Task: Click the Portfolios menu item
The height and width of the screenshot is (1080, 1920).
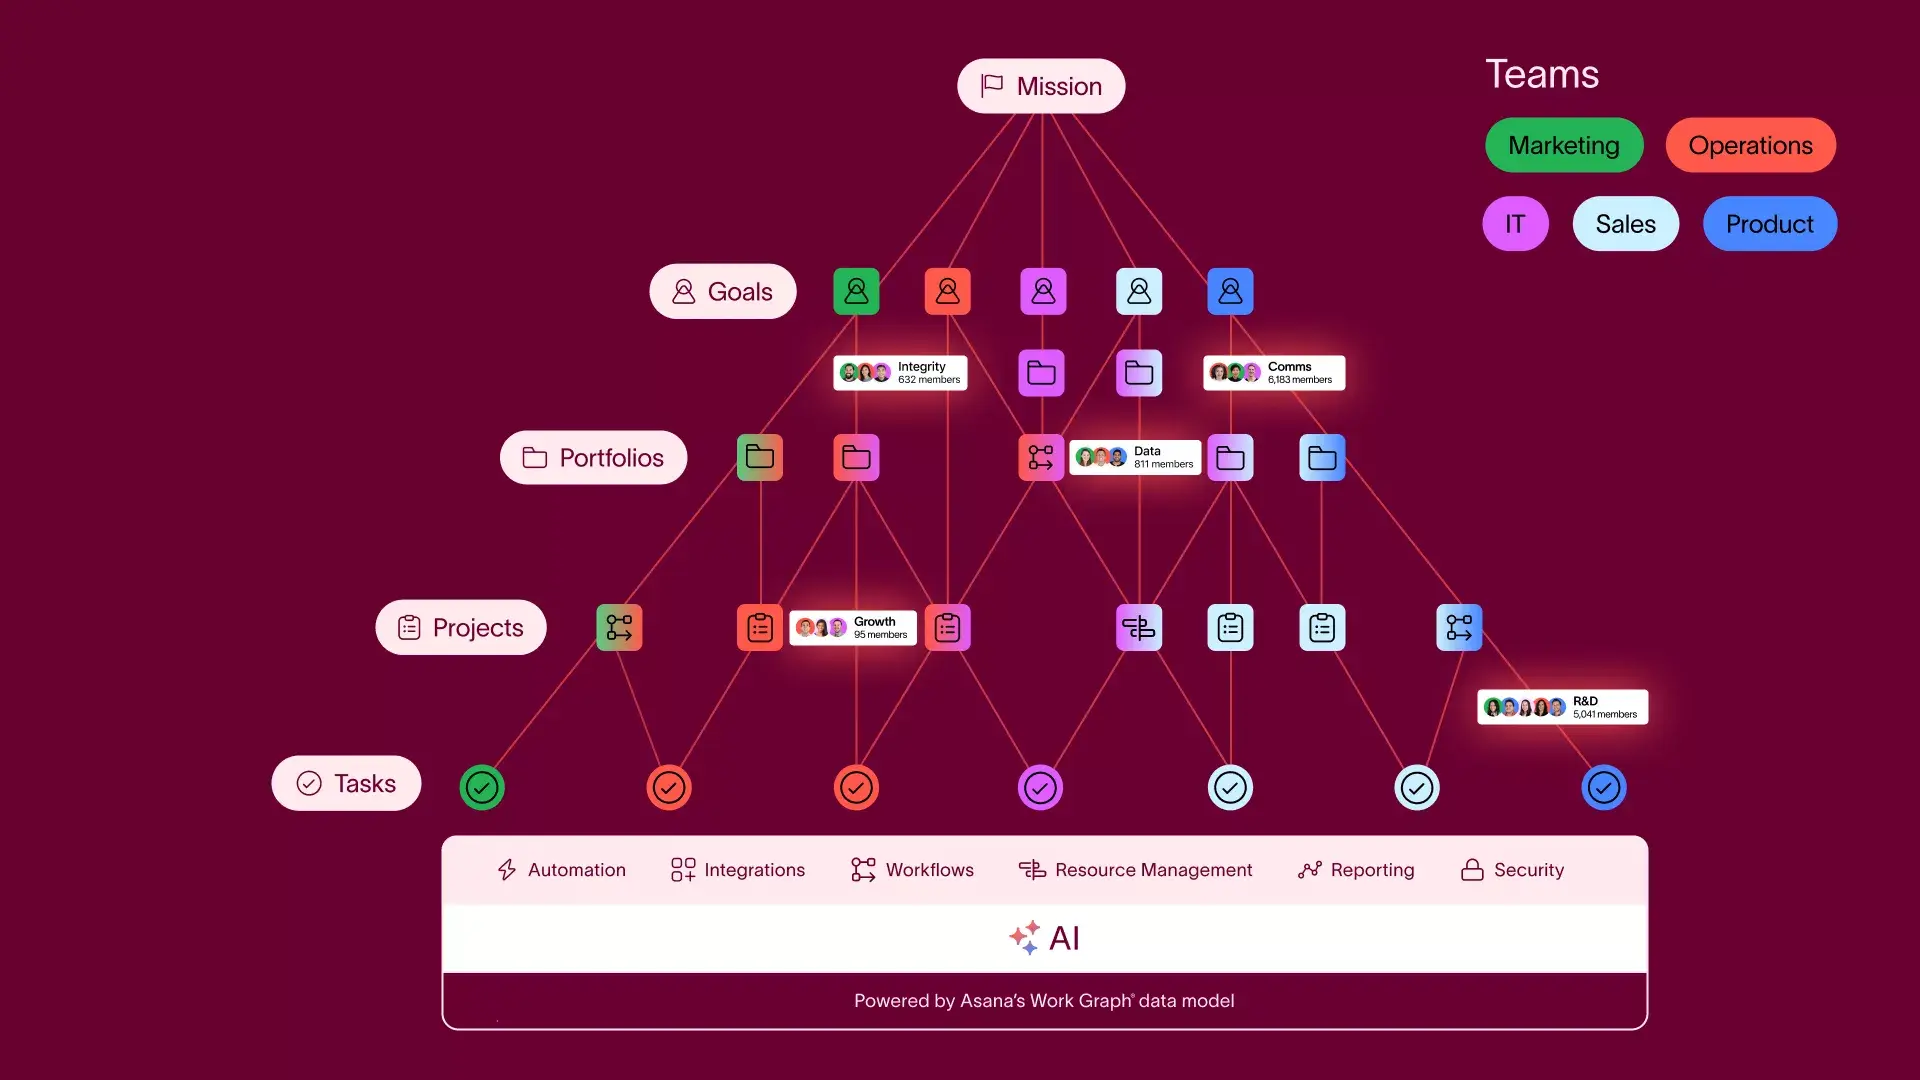Action: pos(593,458)
